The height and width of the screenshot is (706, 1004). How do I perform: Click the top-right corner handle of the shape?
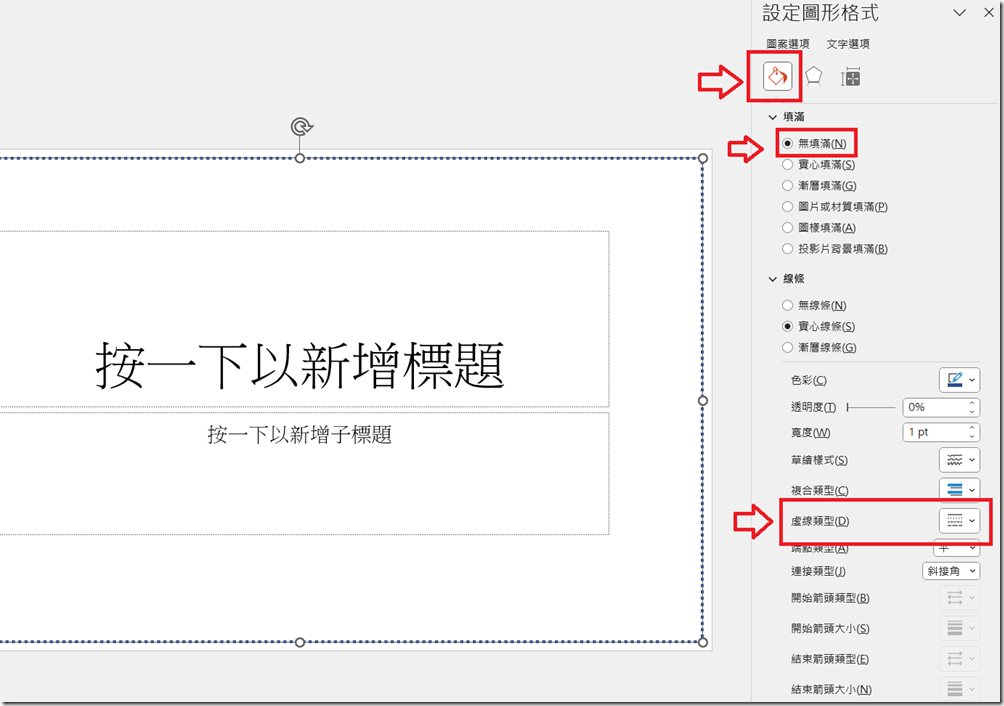(703, 158)
